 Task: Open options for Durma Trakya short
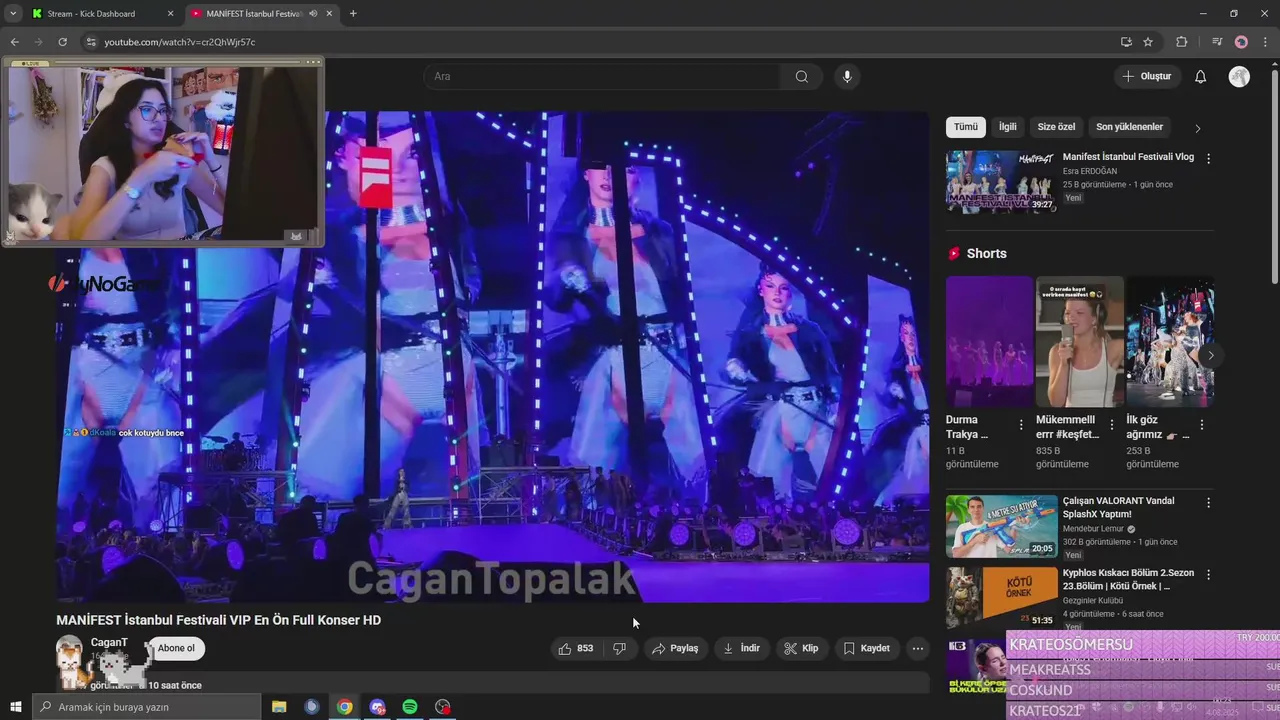[1021, 425]
